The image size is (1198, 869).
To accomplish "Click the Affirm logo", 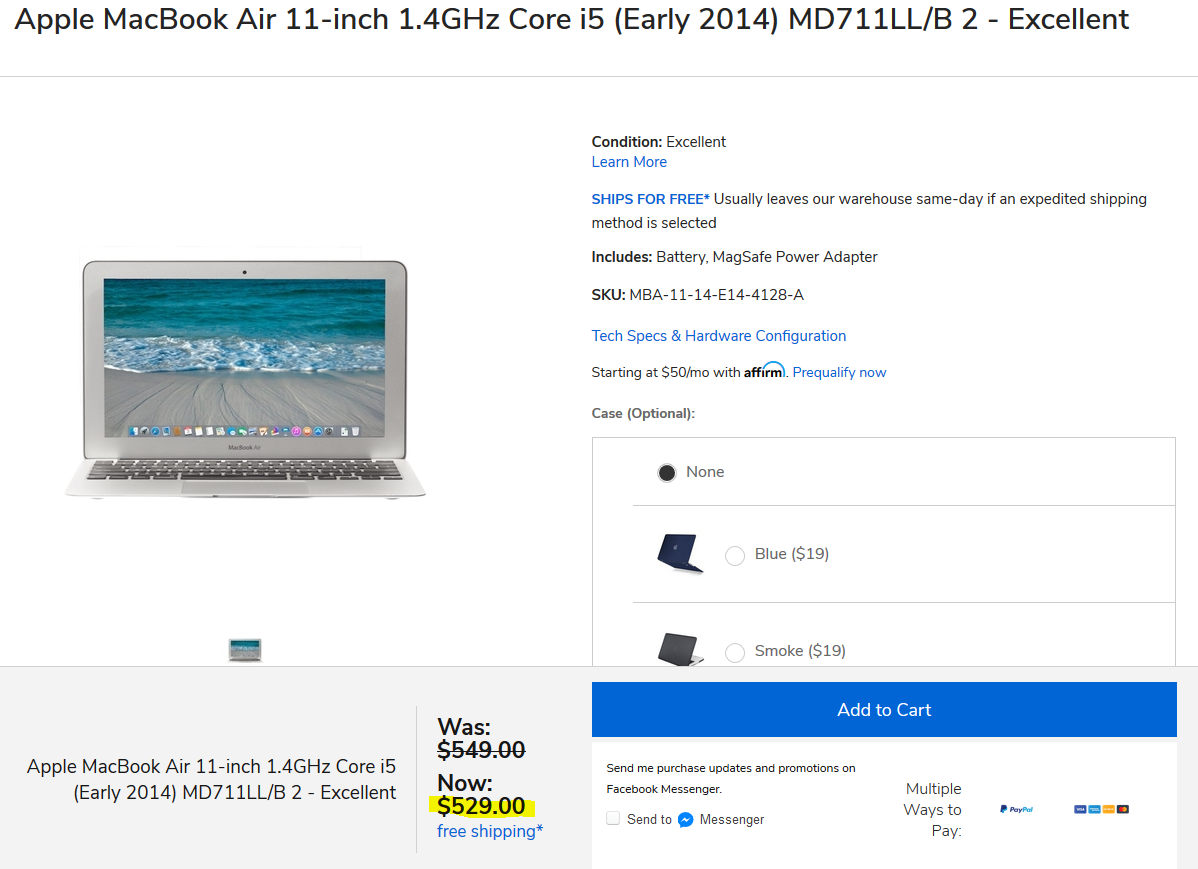I will 765,371.
